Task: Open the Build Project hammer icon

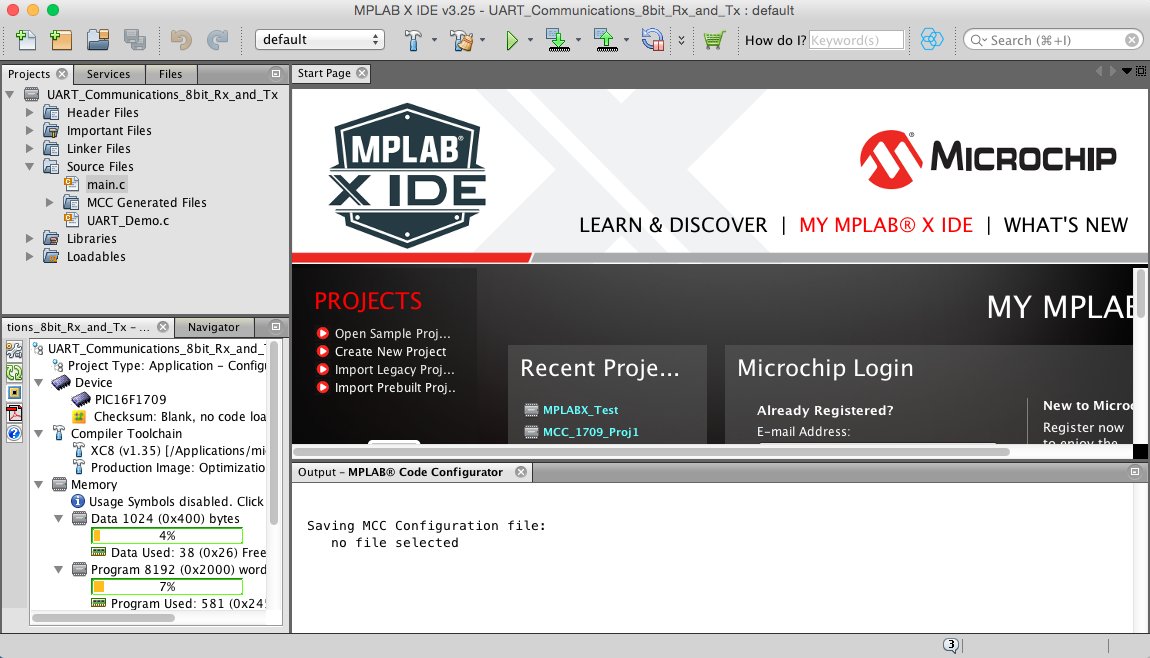Action: pos(415,39)
